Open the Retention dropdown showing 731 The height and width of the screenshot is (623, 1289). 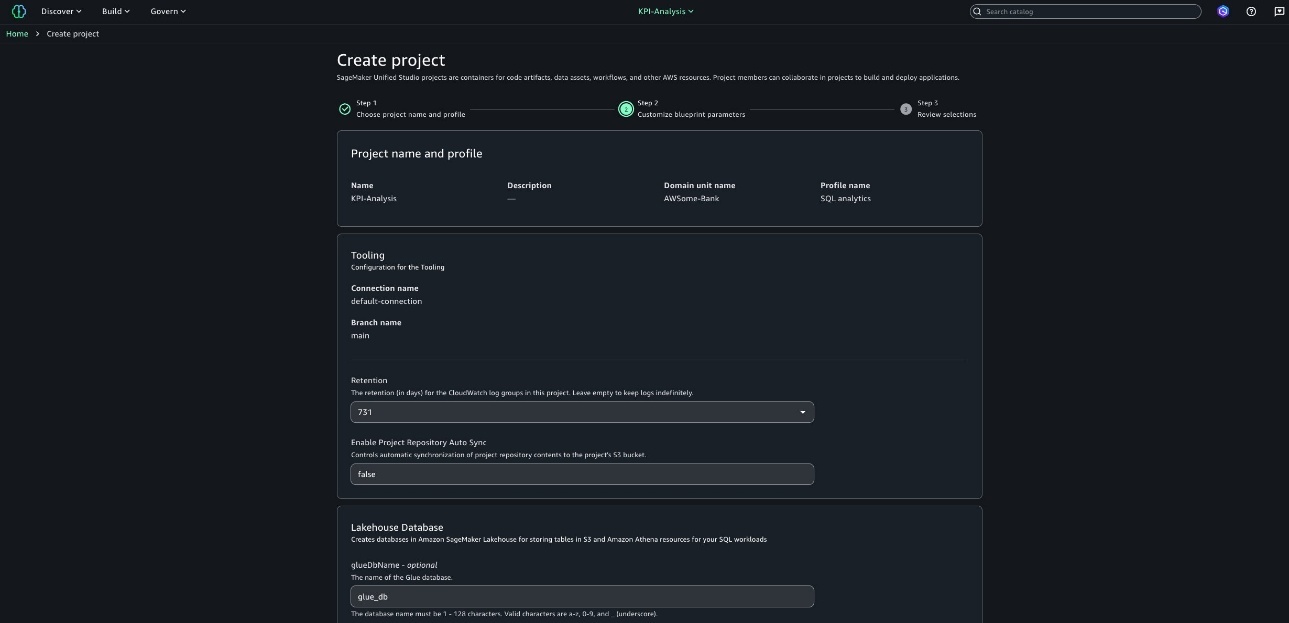pos(582,412)
